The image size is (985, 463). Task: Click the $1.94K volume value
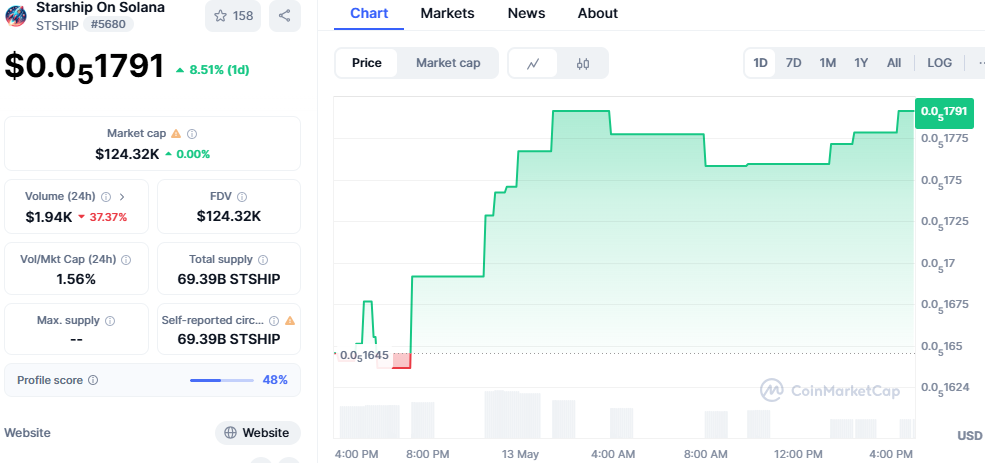click(49, 217)
